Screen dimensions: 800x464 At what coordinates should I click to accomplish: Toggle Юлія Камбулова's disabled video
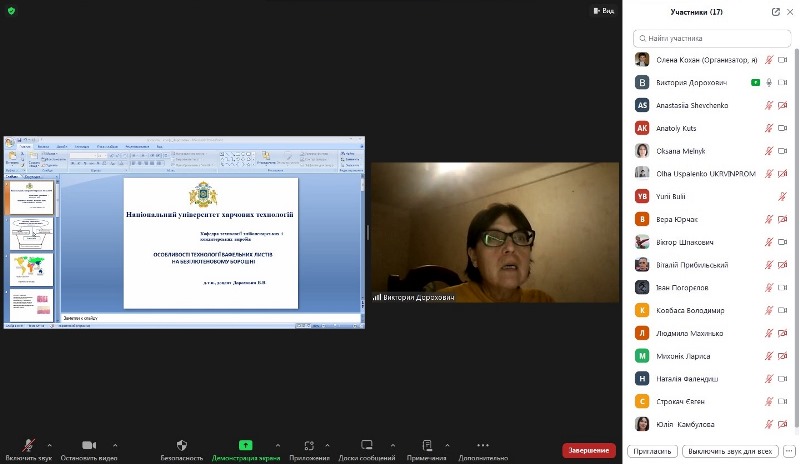click(782, 424)
